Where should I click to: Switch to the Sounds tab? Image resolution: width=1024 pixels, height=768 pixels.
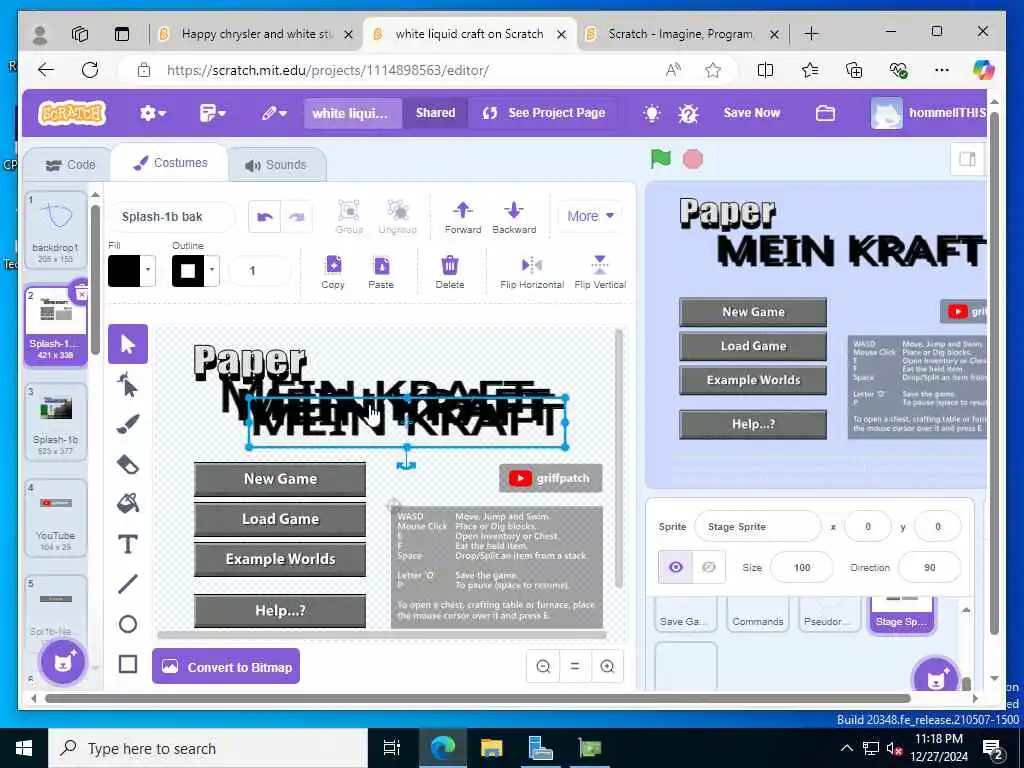[x=276, y=165]
